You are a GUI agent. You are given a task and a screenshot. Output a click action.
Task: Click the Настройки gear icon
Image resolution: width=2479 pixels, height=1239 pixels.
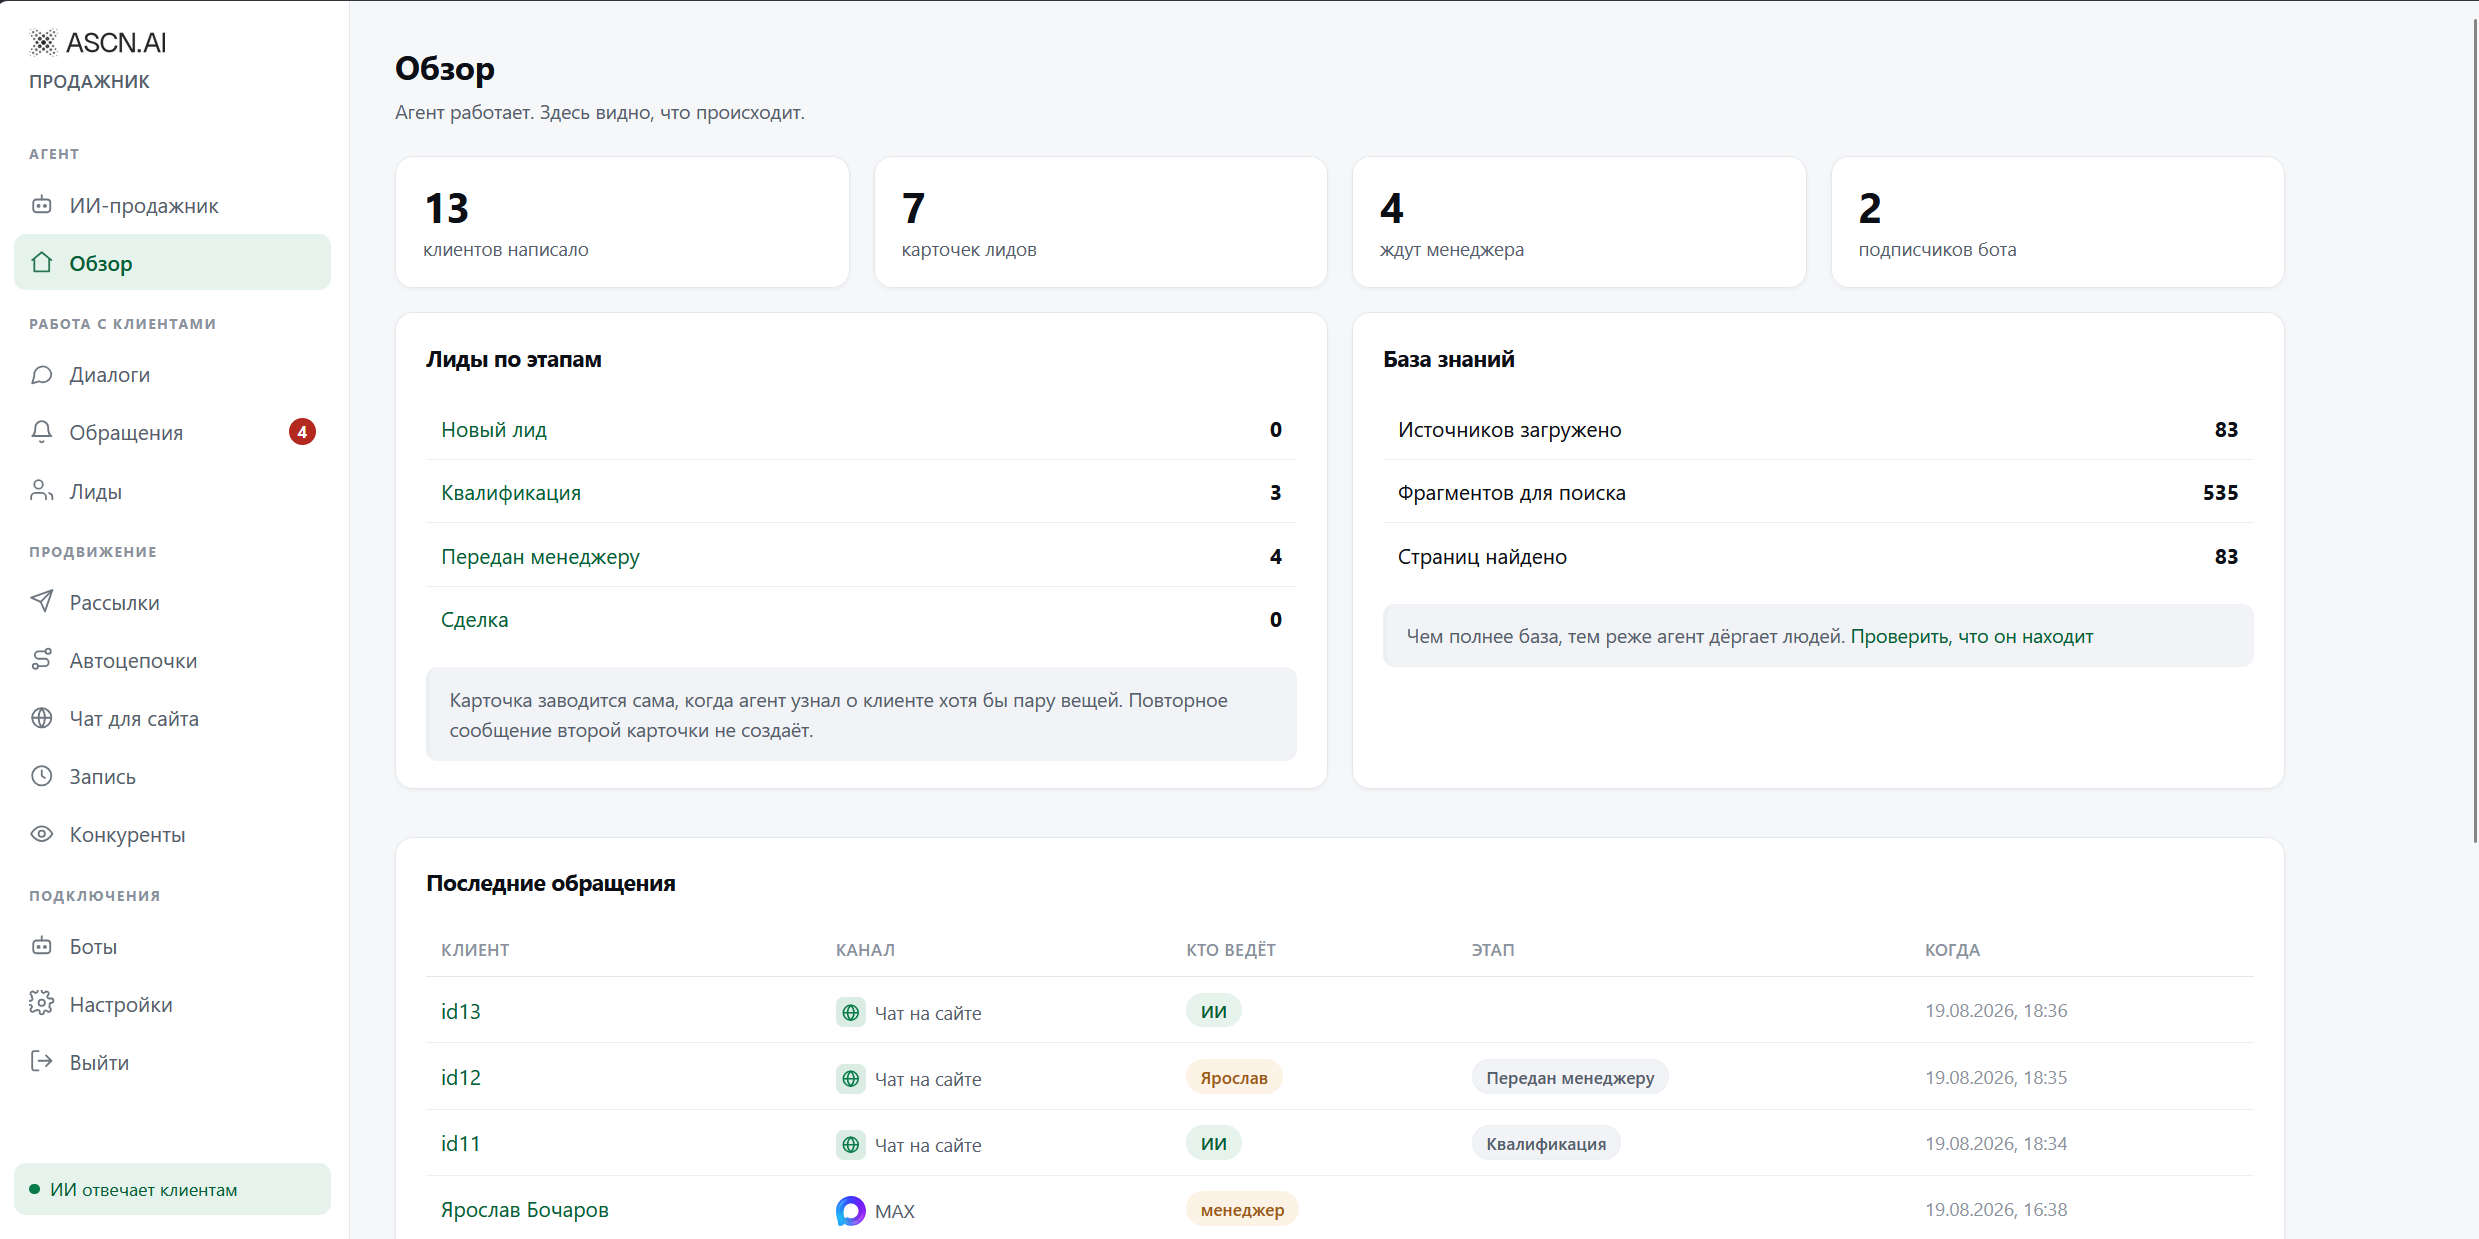(41, 1003)
